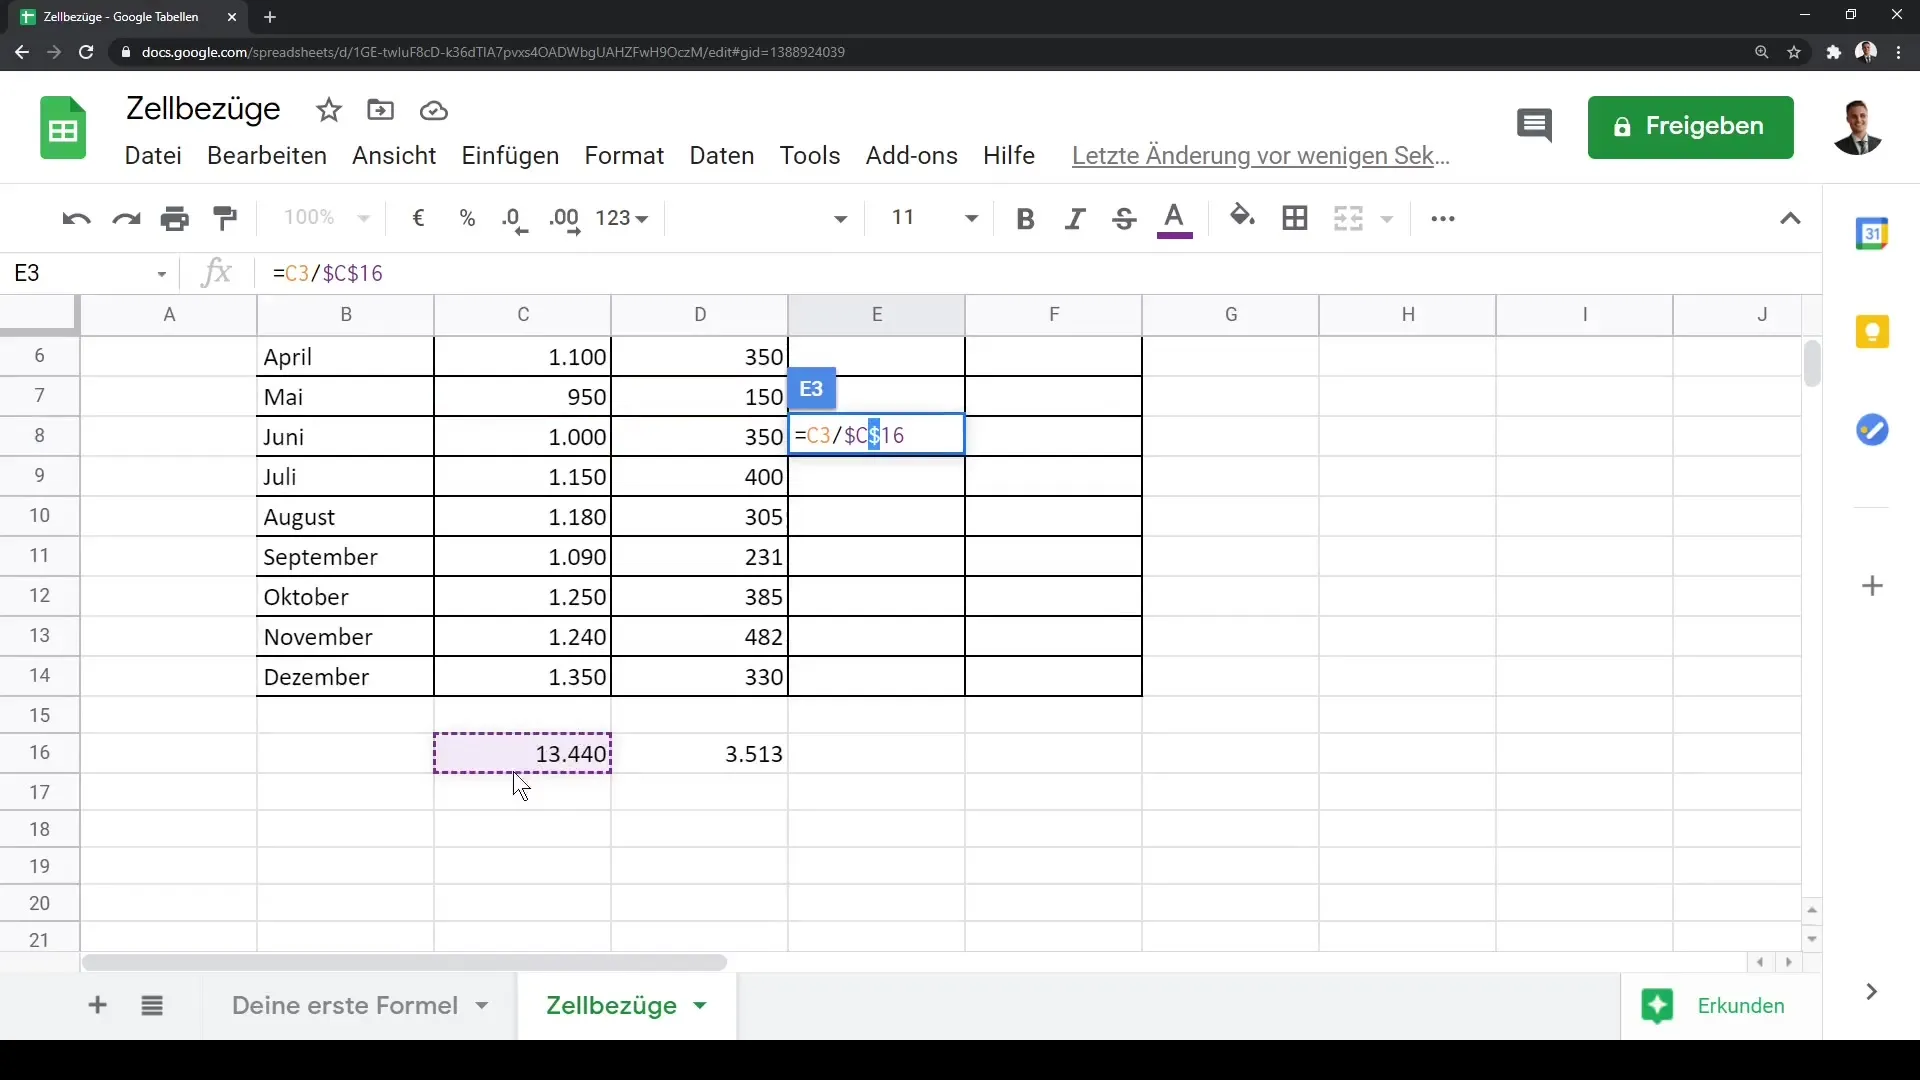Click the text color highlight icon
Viewport: 1920px width, 1080px height.
click(1174, 218)
